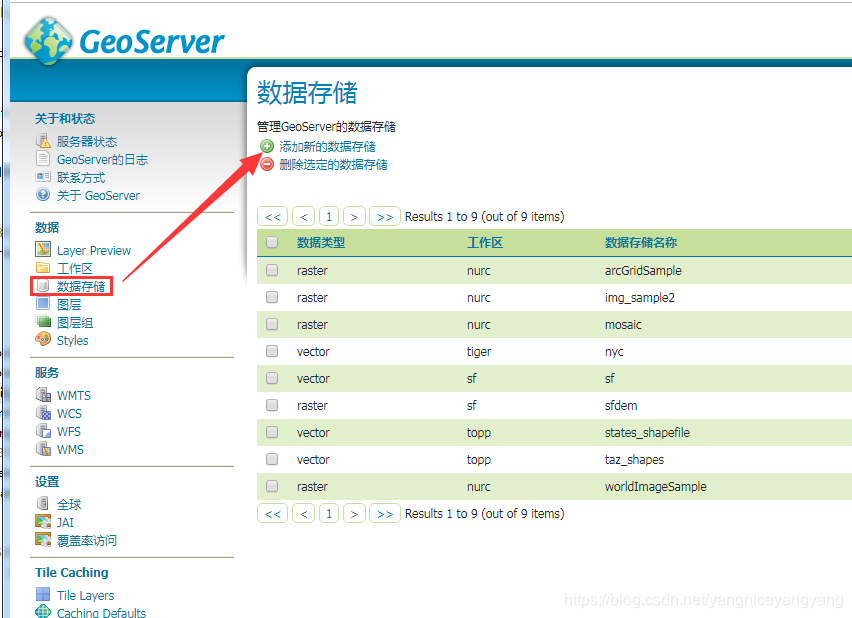This screenshot has height=618, width=852.
Task: Open GeoServer的日志 in the sidebar
Action: point(102,159)
